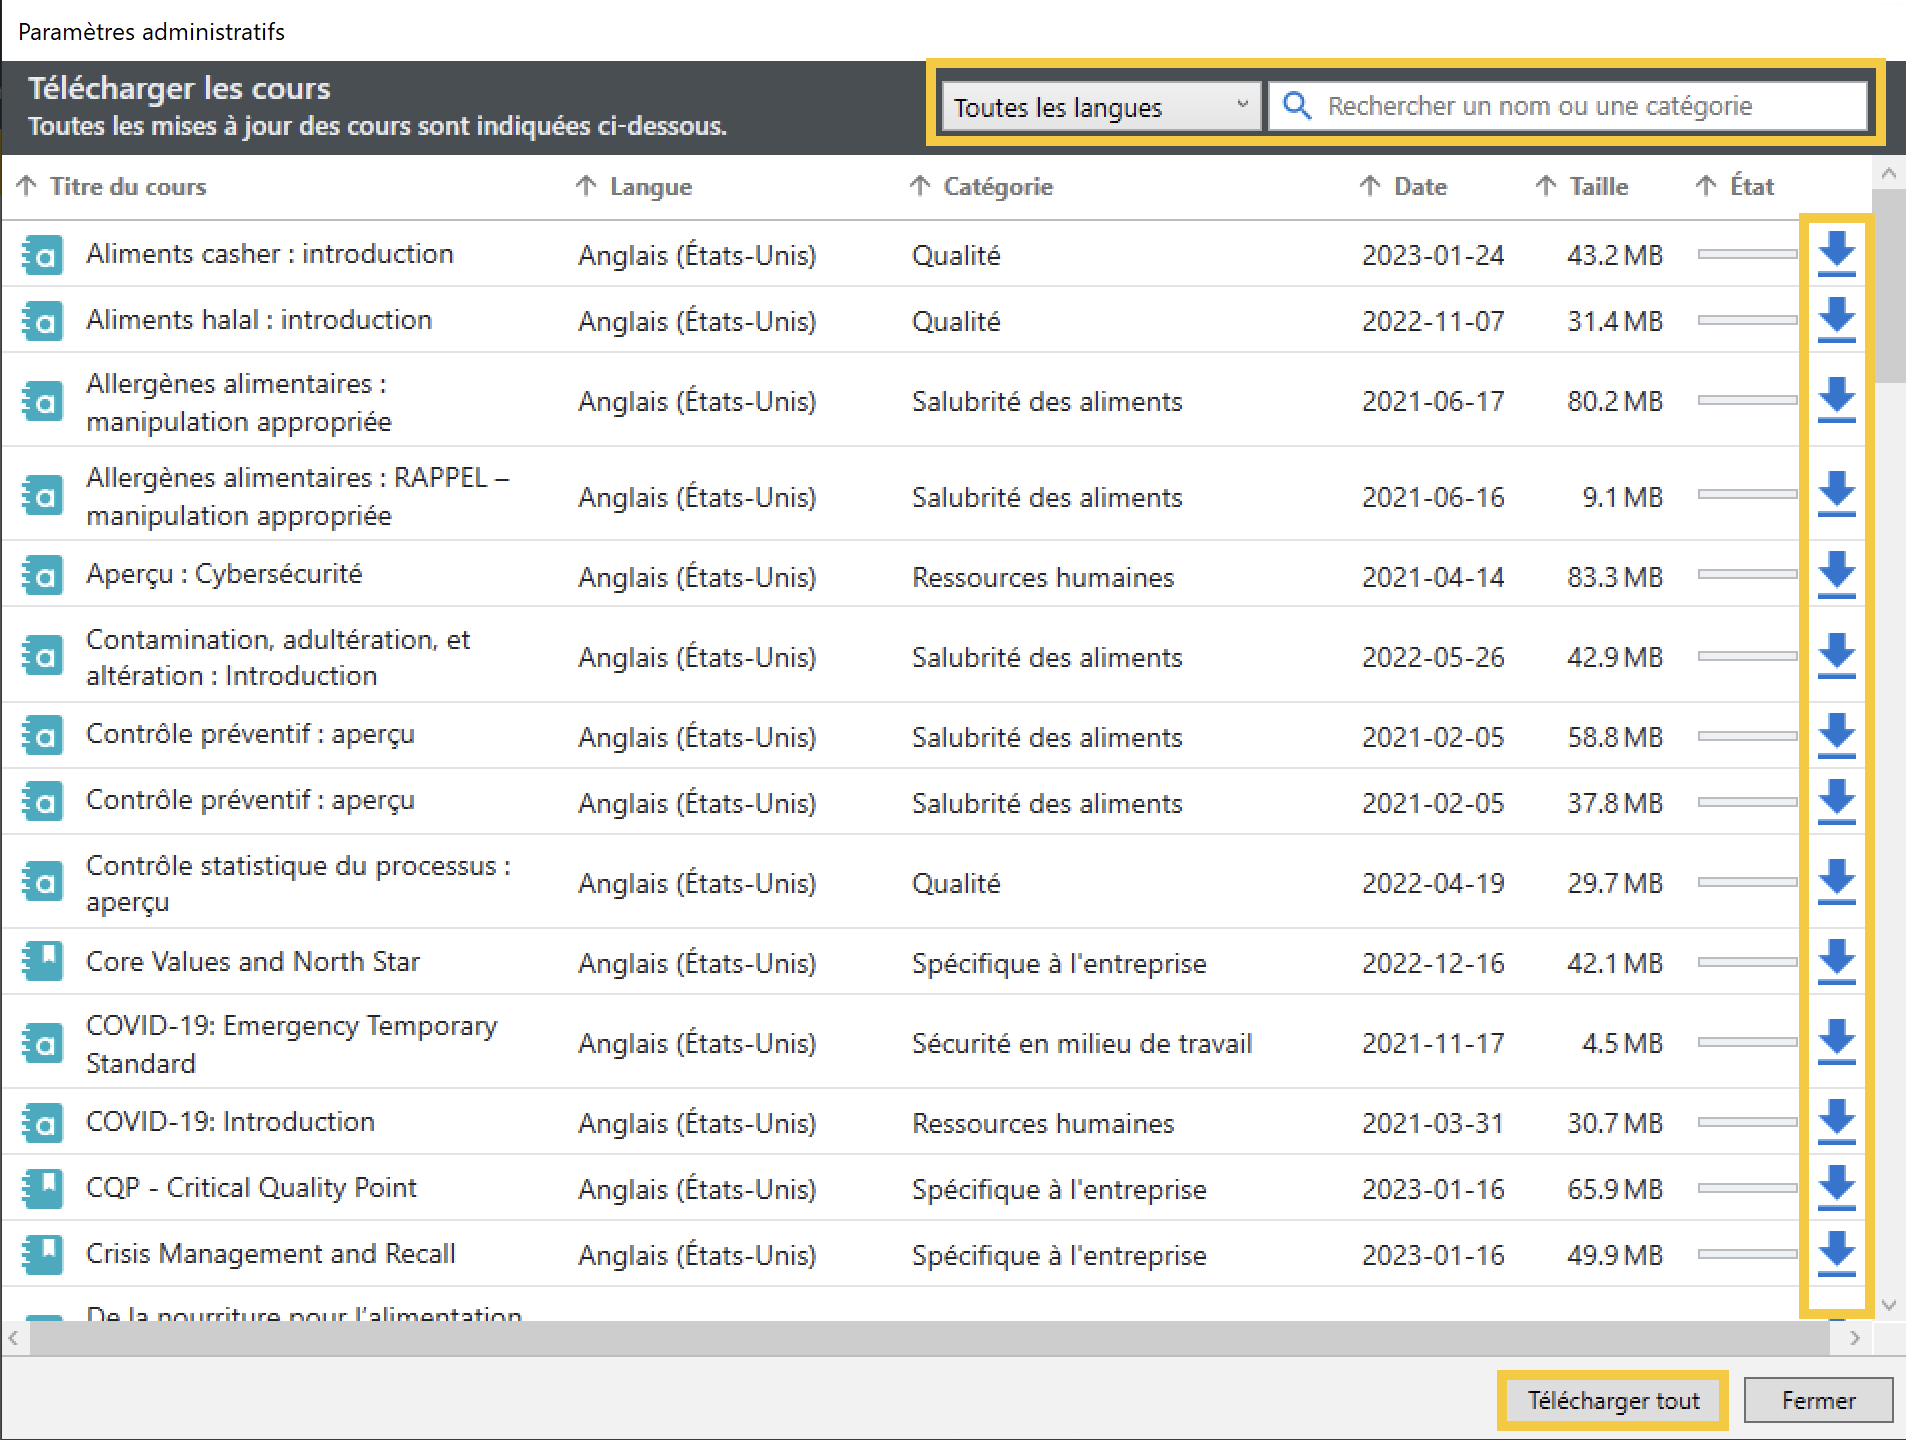Click course icon beside Contrôle statistique du processus

pyautogui.click(x=42, y=881)
